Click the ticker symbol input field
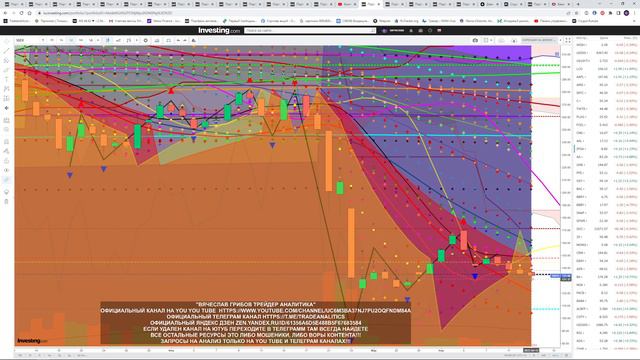 [28, 40]
